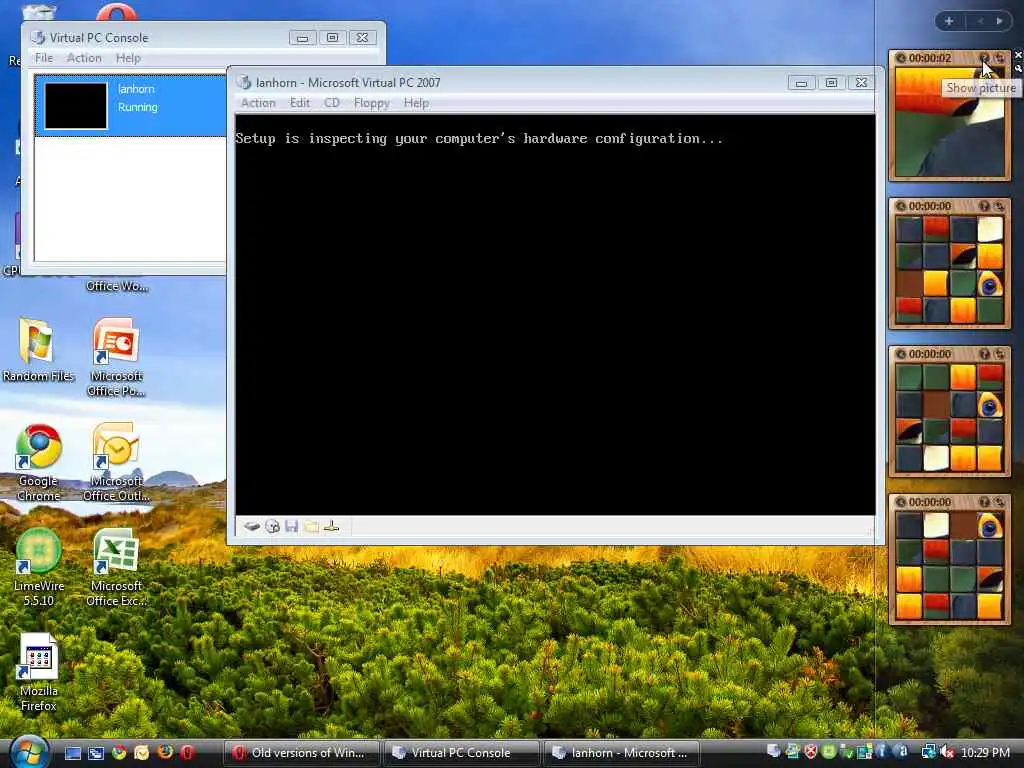
Task: Open the Action menu in Virtual PC Console
Action: pos(84,58)
